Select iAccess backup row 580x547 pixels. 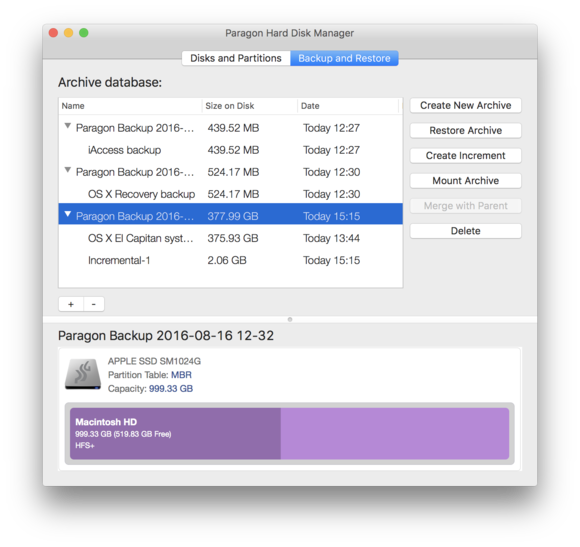230,150
